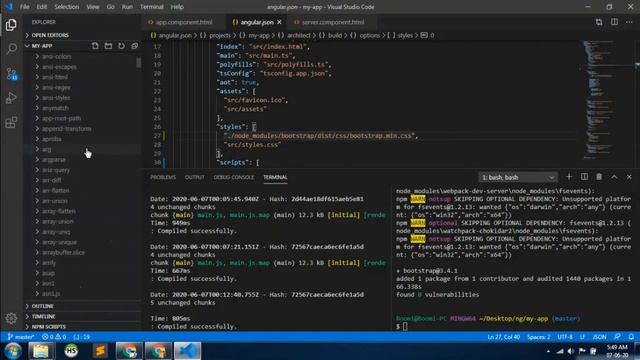The image size is (640, 360).
Task: Open the Go menu
Action: click(x=110, y=7)
